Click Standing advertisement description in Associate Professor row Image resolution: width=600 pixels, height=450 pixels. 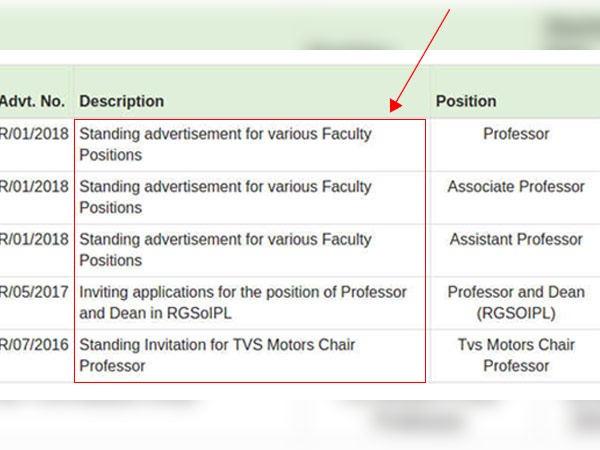point(225,198)
